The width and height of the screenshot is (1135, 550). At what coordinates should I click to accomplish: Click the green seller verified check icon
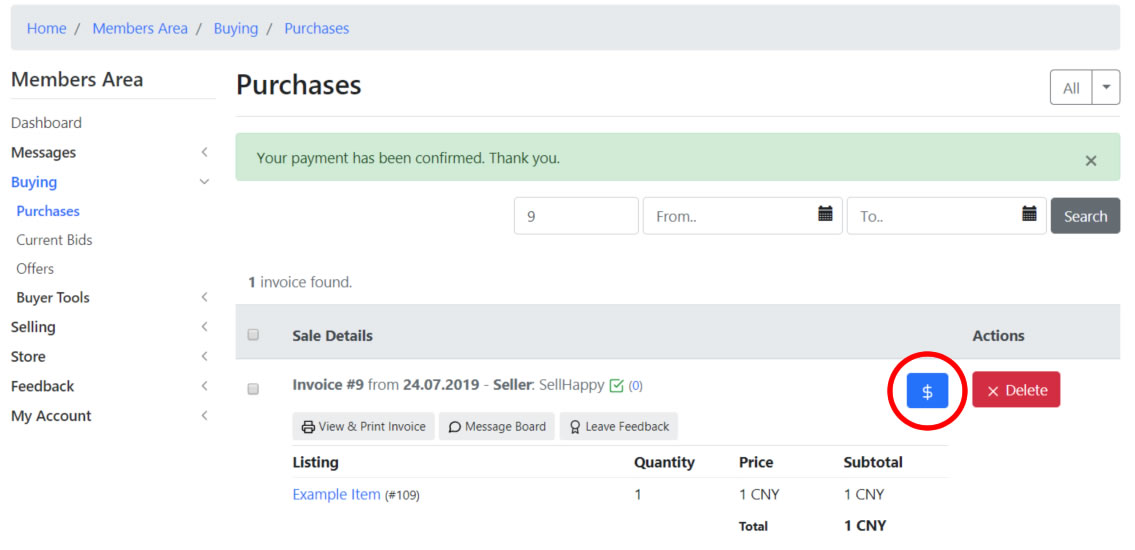[617, 386]
